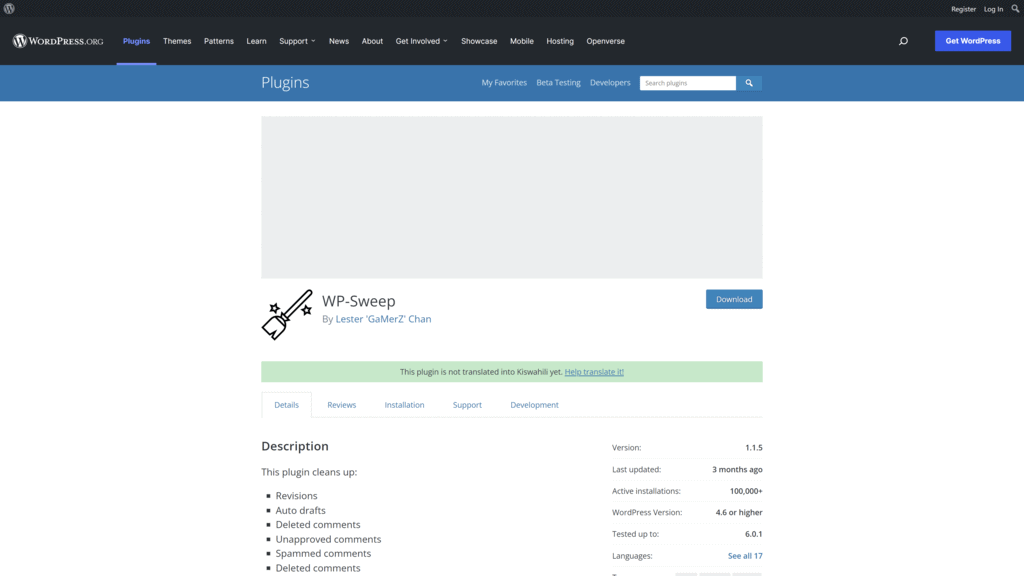Submit plugin search with magnifier button
The height and width of the screenshot is (576, 1024).
point(749,83)
